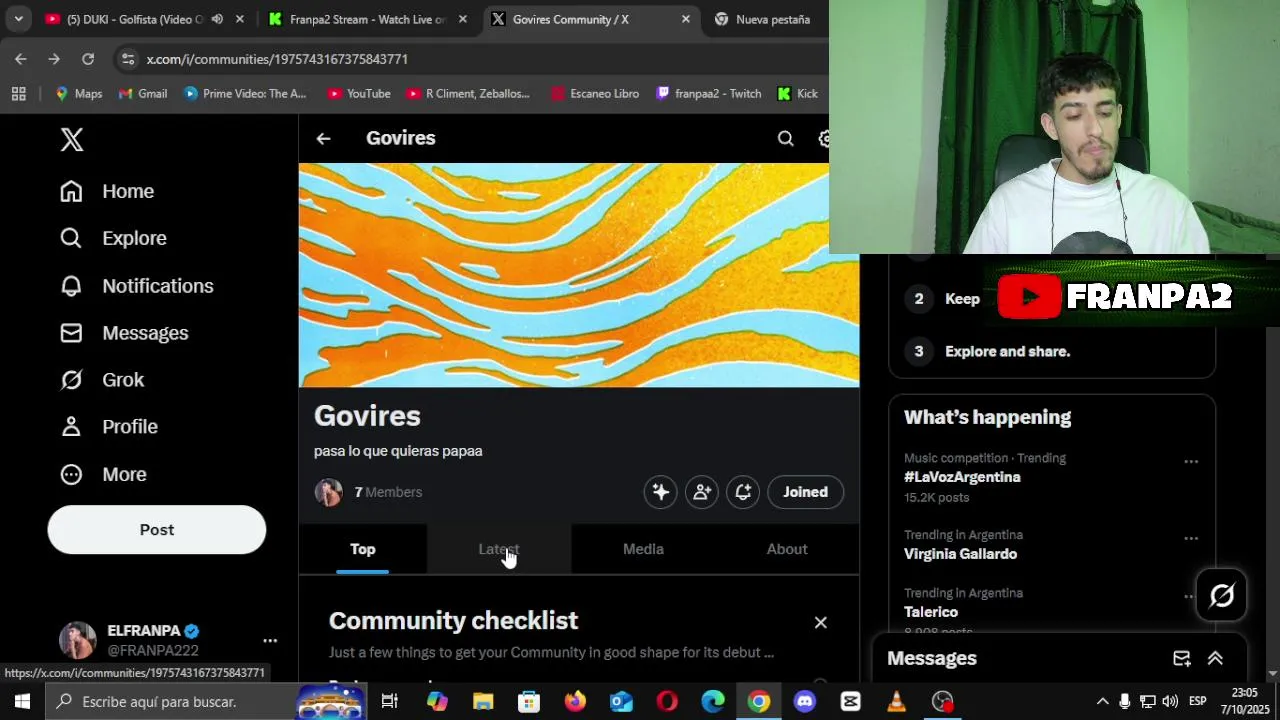This screenshot has width=1280, height=720.
Task: Open the Windows Start menu
Action: (22, 702)
